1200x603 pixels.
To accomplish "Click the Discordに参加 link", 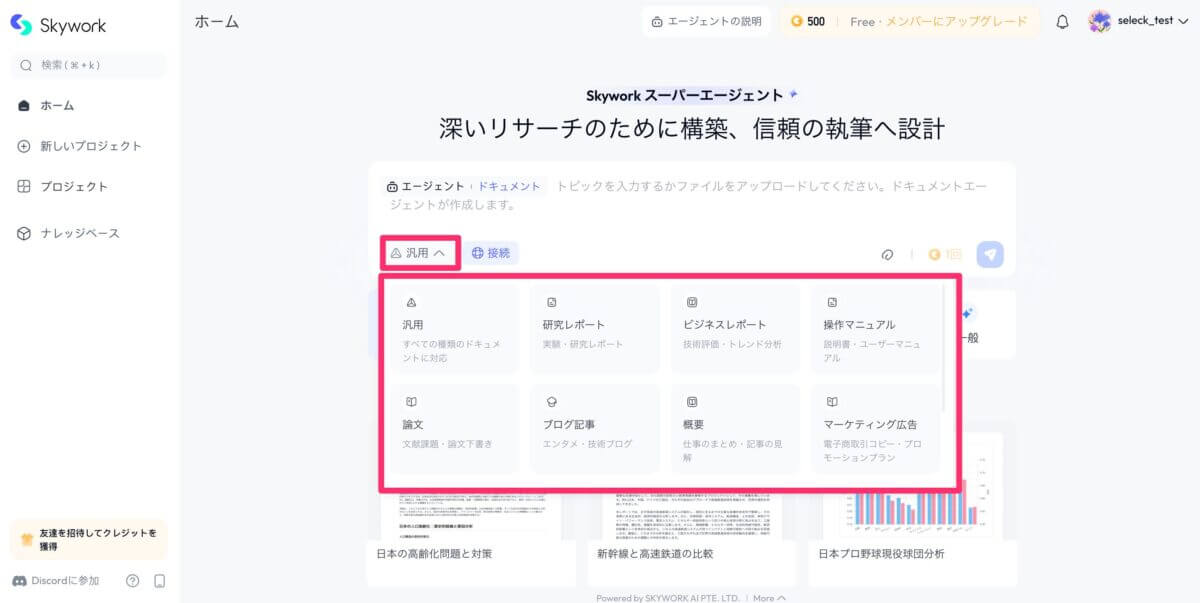I will pyautogui.click(x=56, y=581).
